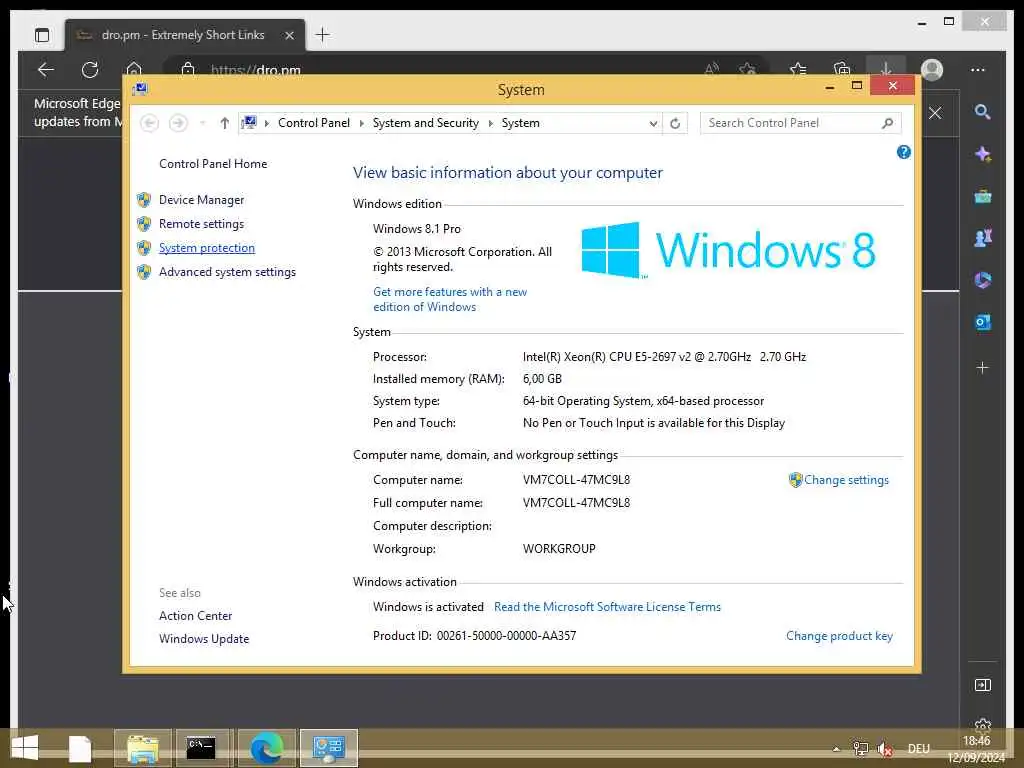Click the muted volume tray icon
The image size is (1024, 768).
tap(885, 749)
